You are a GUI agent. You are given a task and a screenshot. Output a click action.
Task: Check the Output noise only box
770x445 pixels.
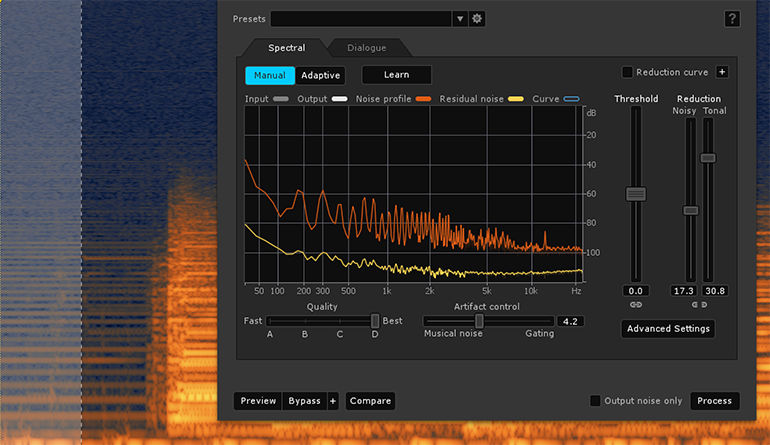[595, 401]
